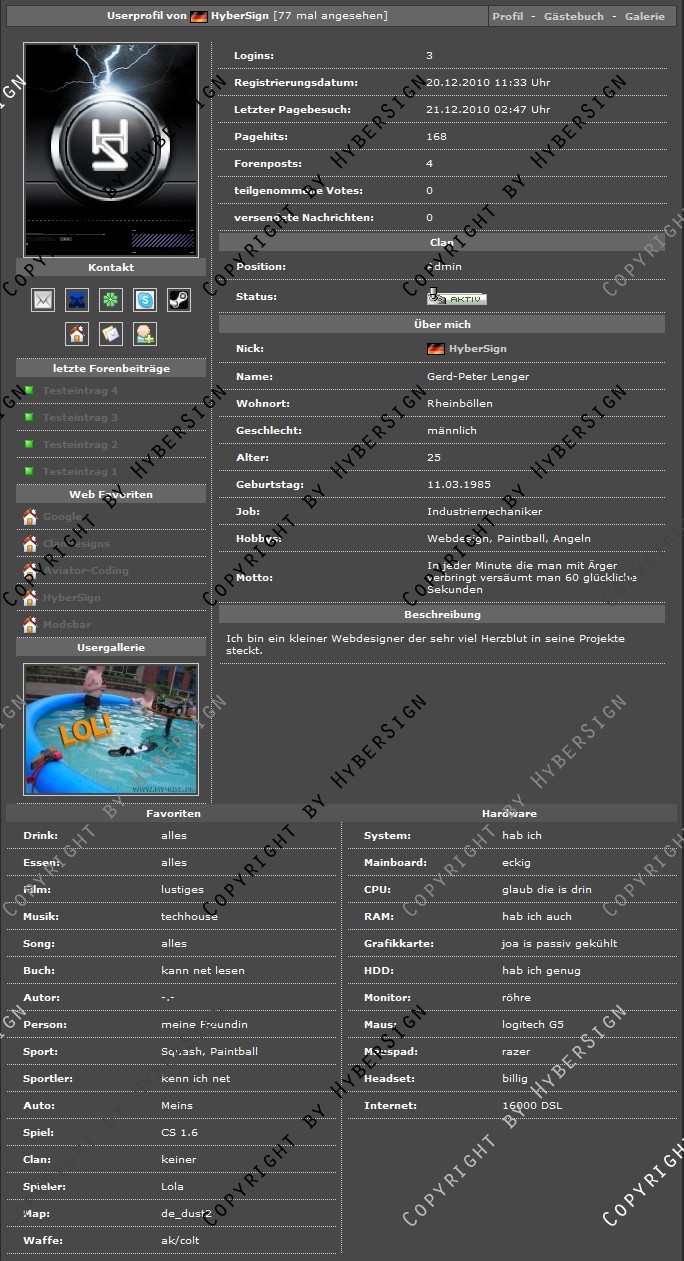Switch to the Profil tab
This screenshot has width=684, height=1261.
(x=508, y=17)
